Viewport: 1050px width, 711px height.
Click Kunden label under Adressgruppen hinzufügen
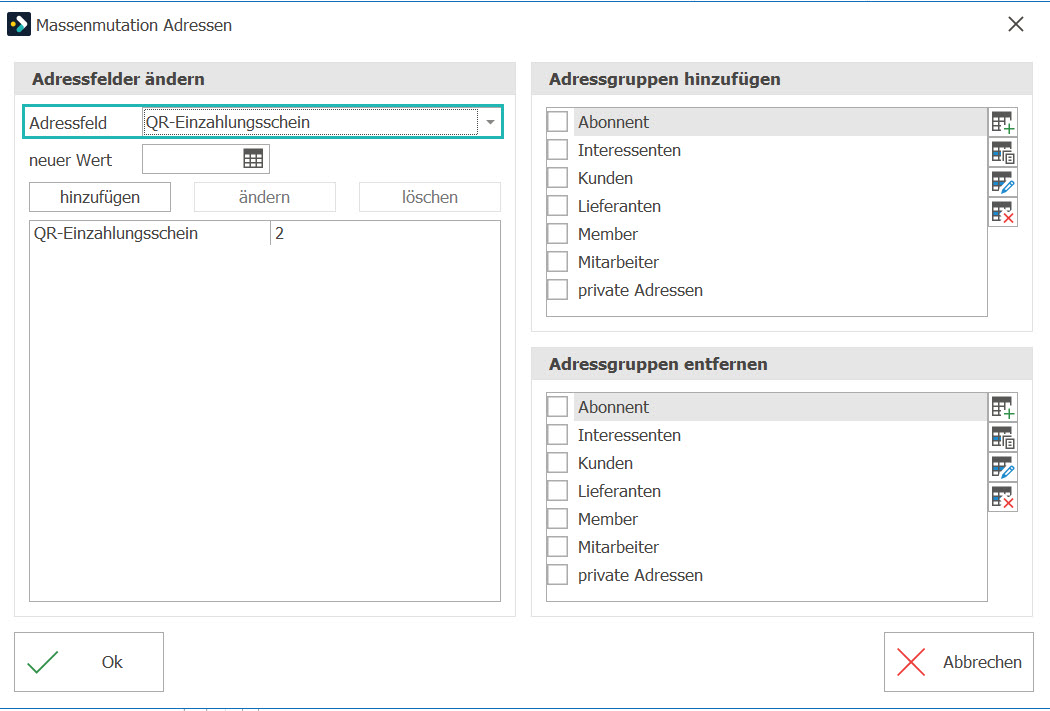pos(605,178)
